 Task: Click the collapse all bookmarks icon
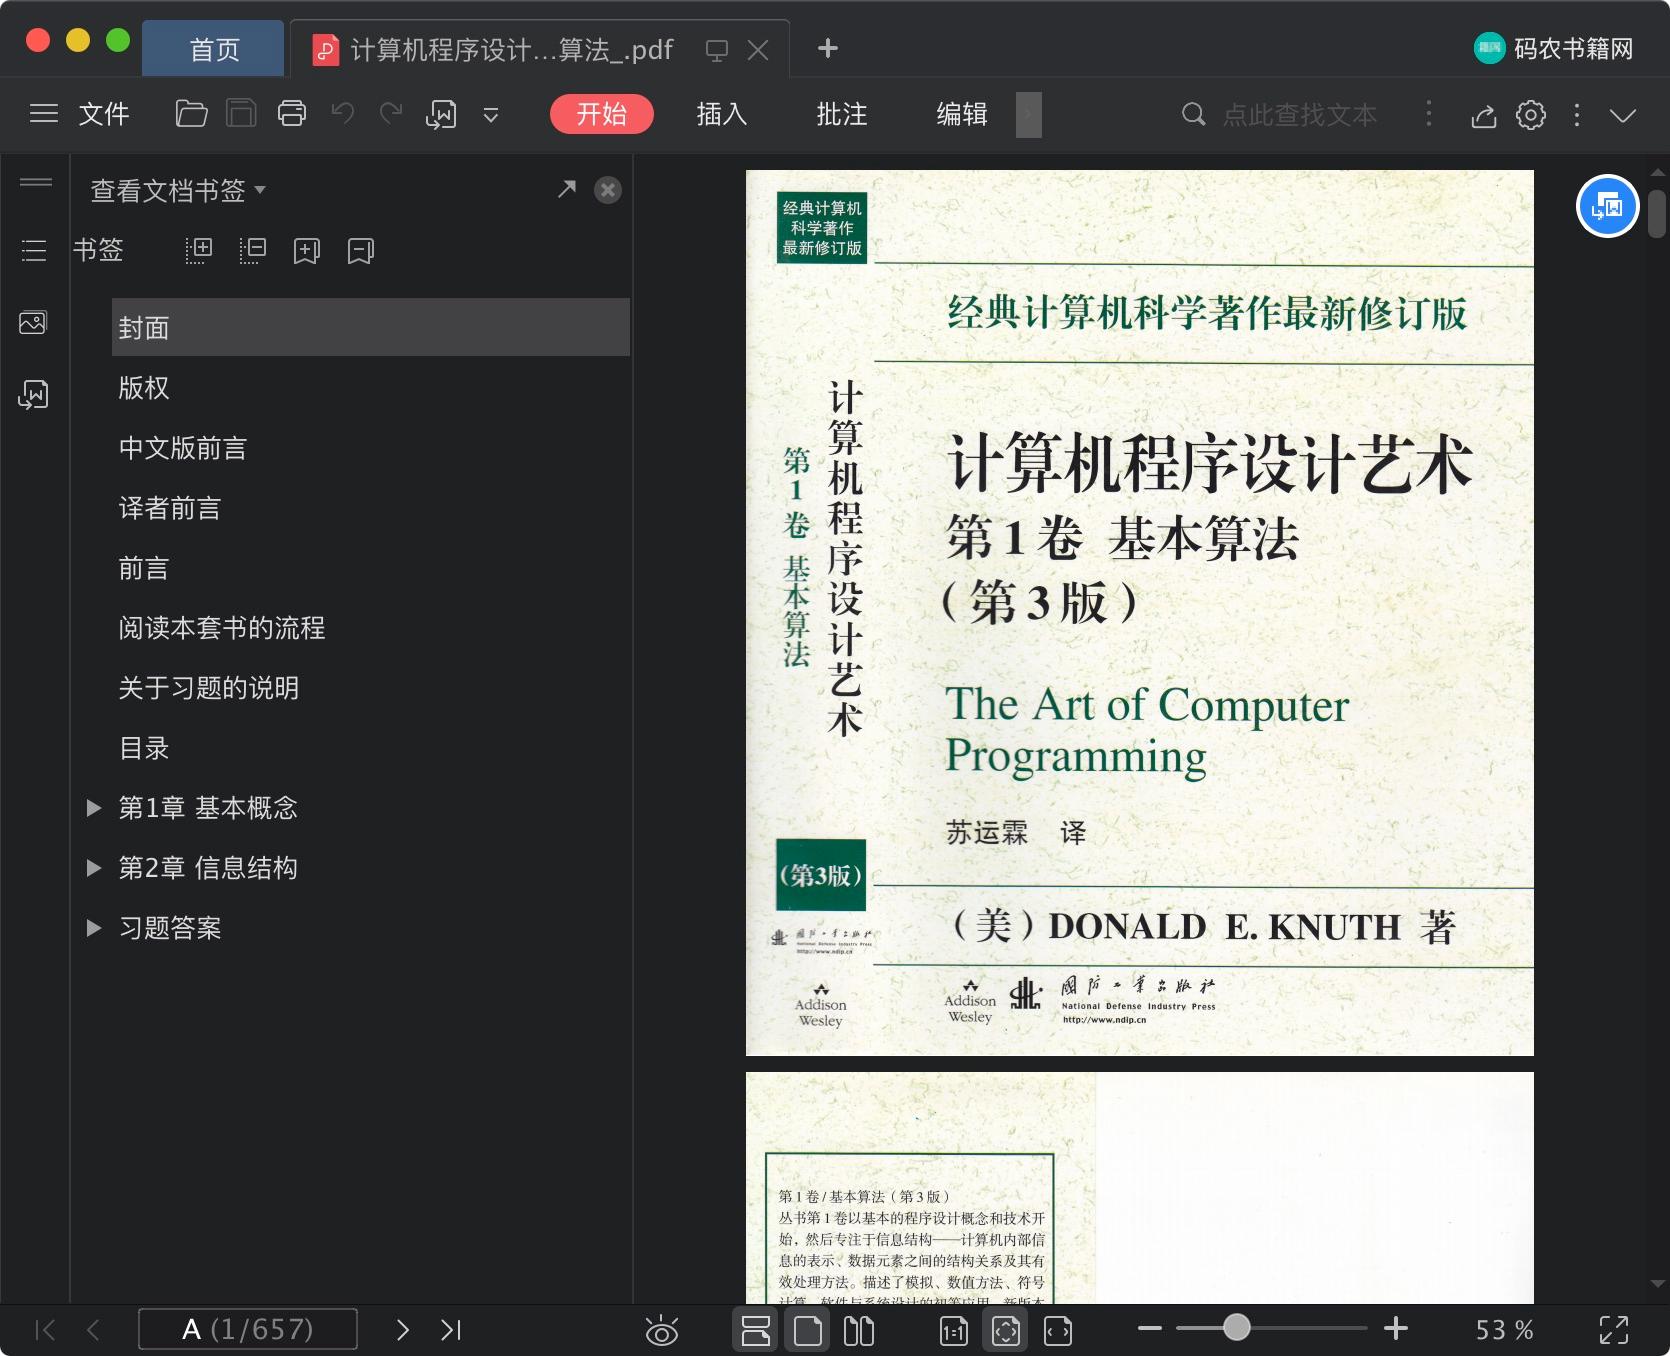click(252, 250)
